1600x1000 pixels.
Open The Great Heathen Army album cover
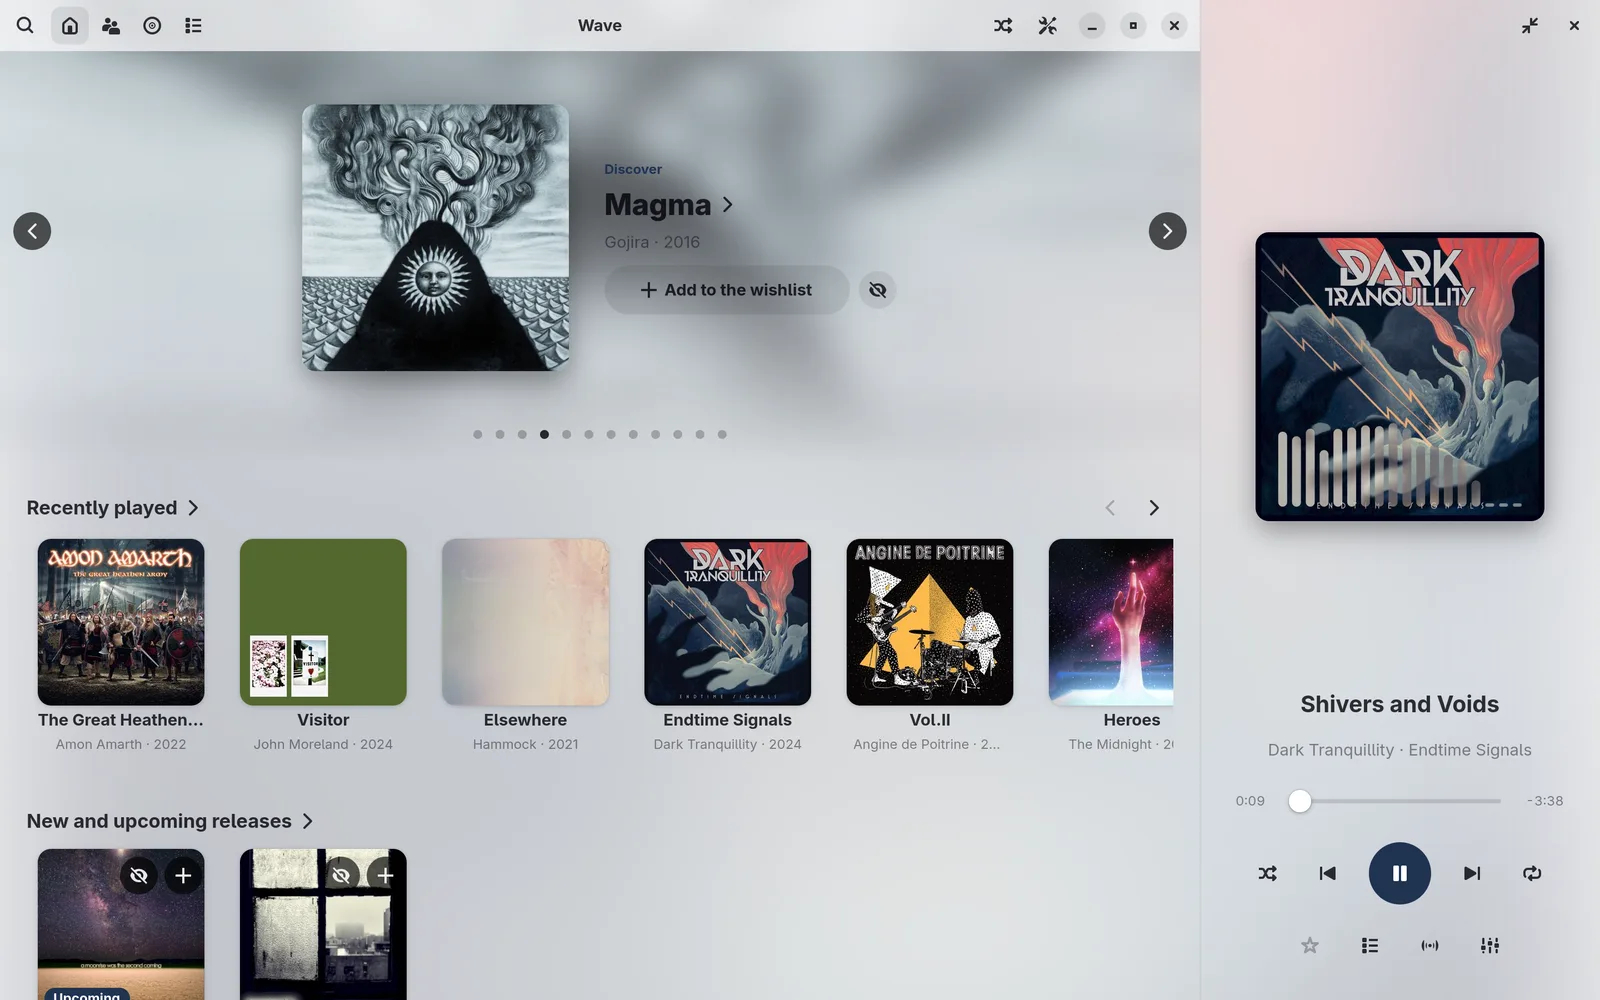click(x=121, y=622)
